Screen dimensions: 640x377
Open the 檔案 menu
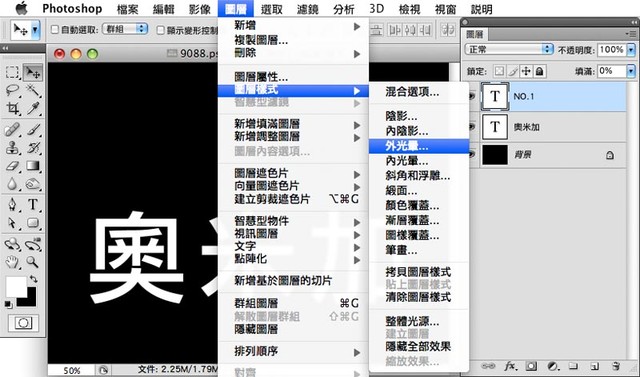tap(128, 9)
